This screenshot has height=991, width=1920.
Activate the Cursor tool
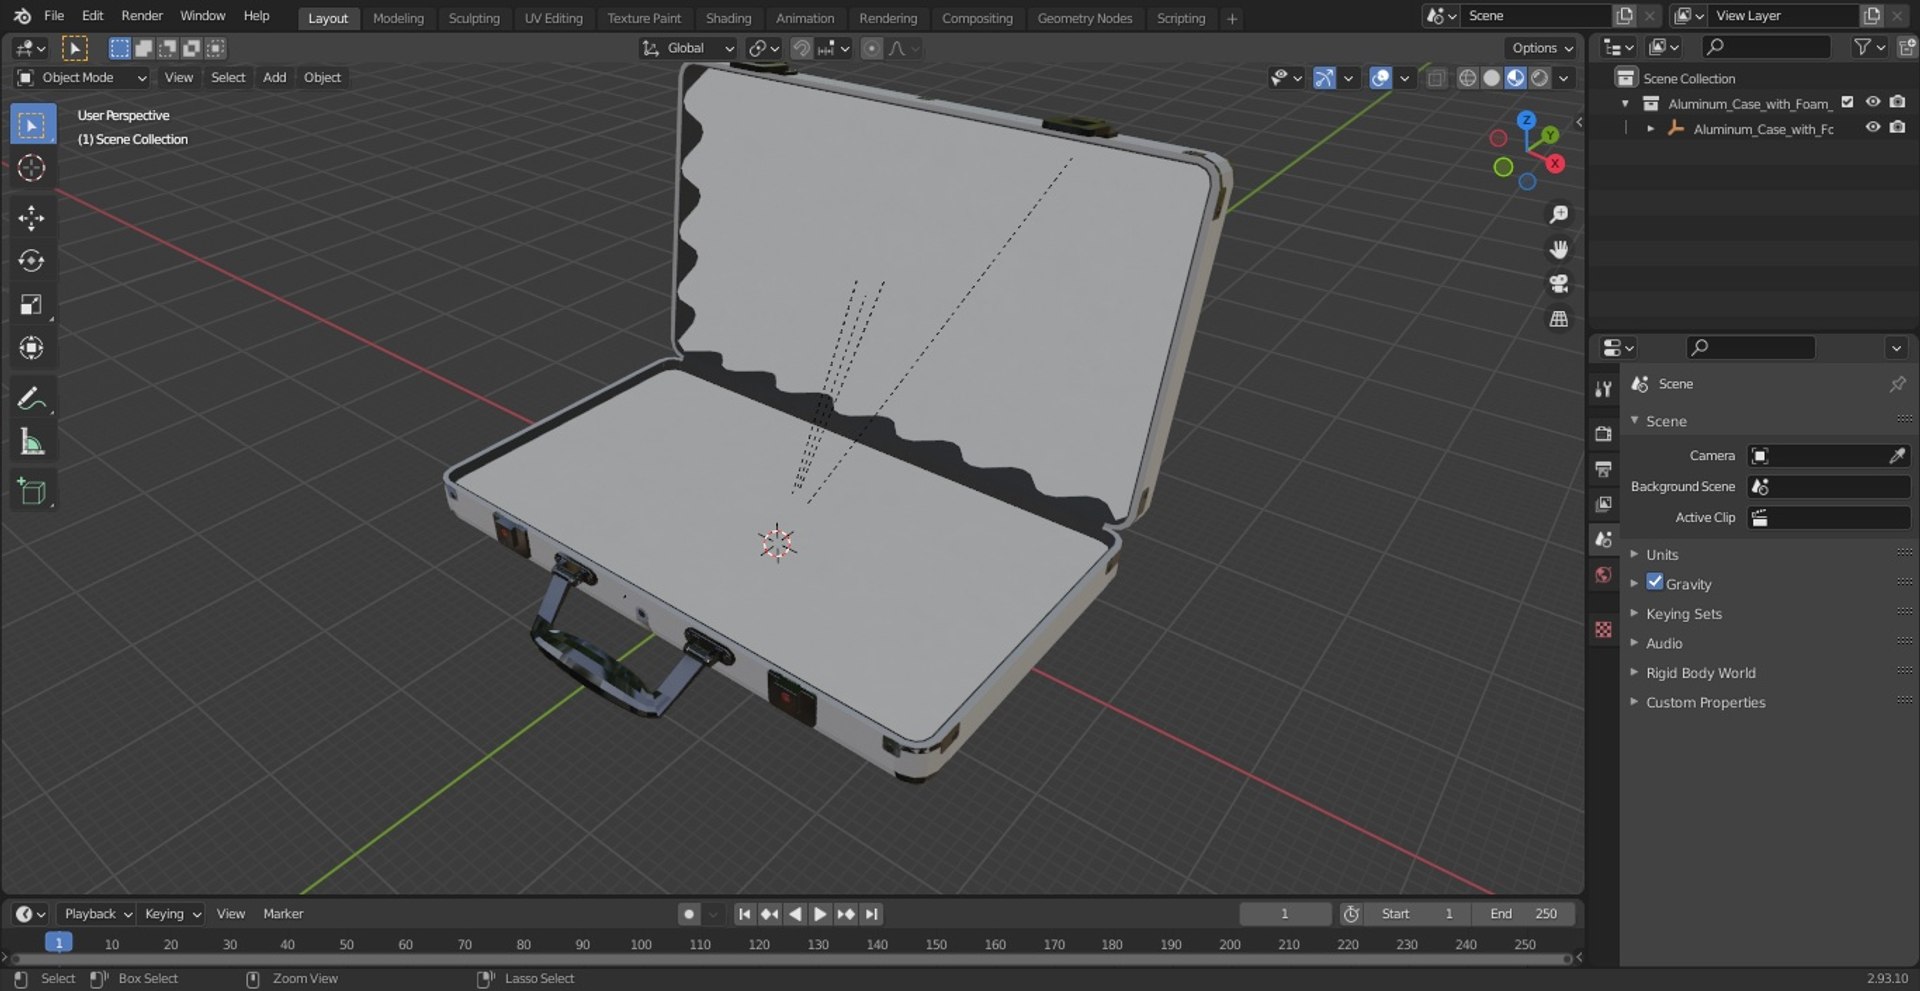click(32, 168)
